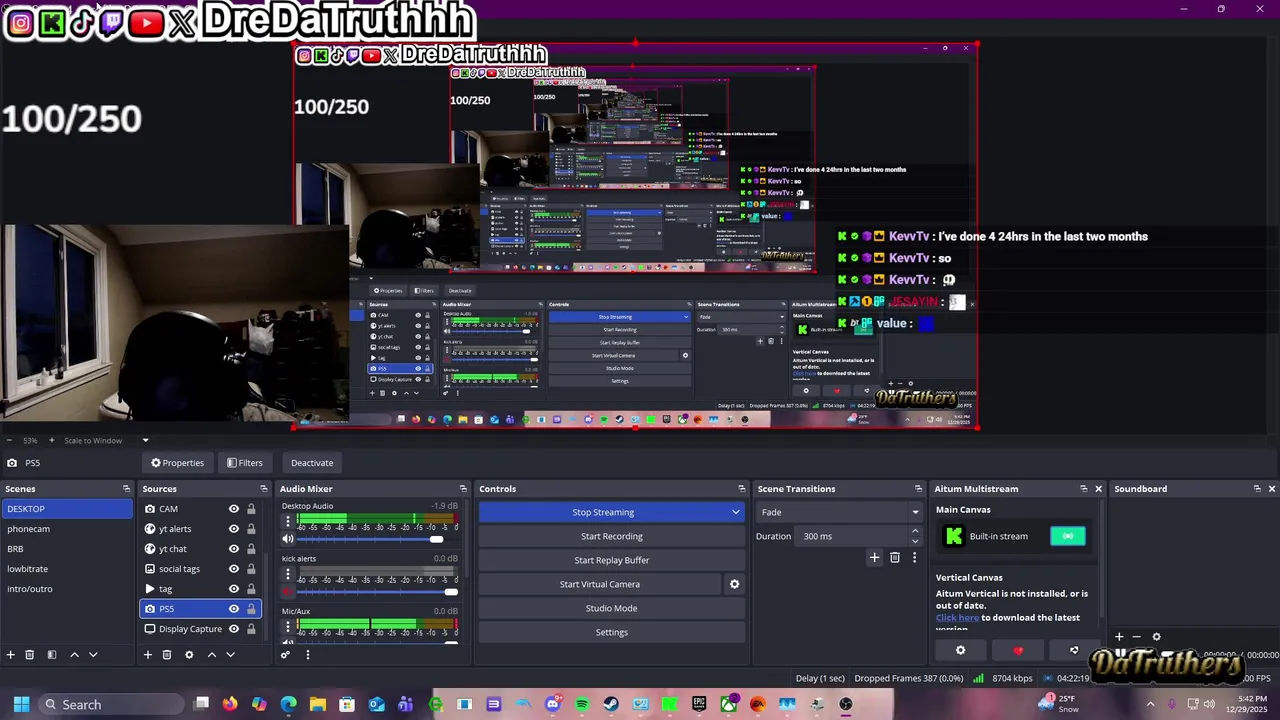Click the taskbar Search box
Screen dimensions: 1280x720
pyautogui.click(x=110, y=704)
